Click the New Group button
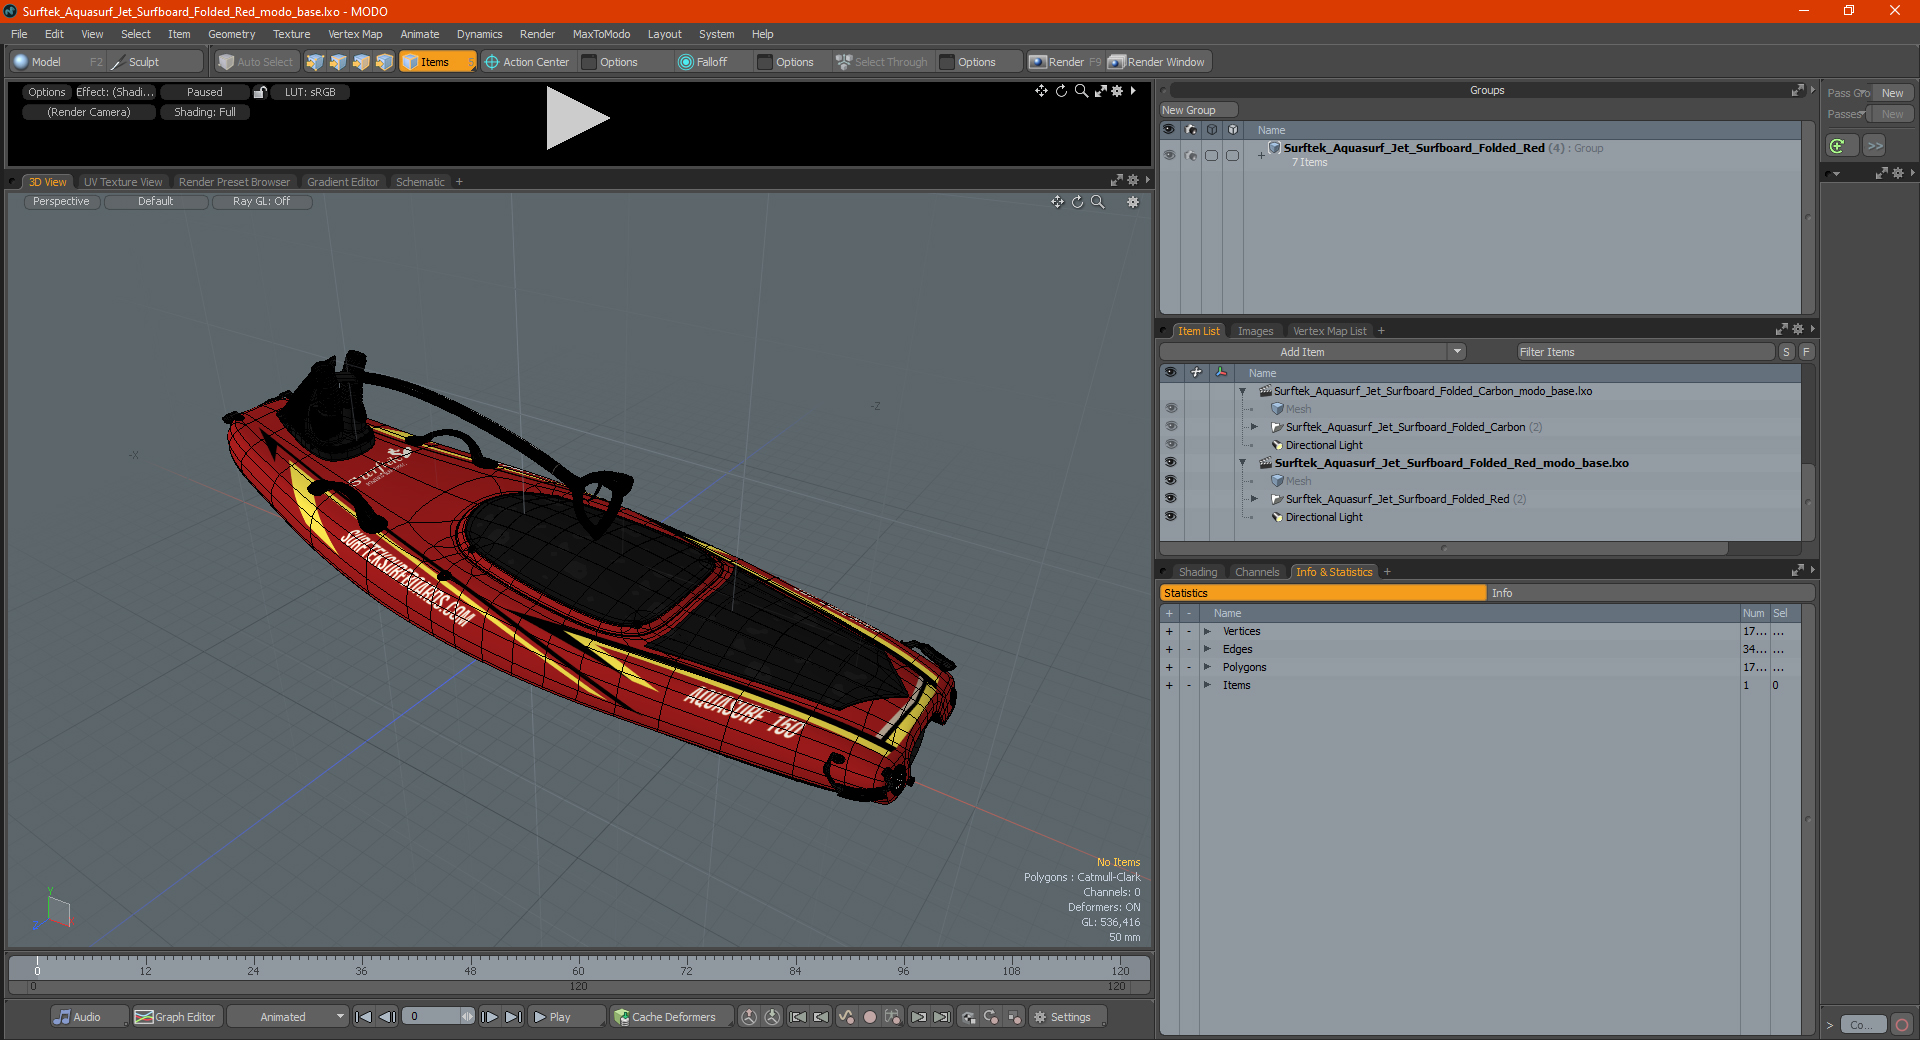 (x=1198, y=110)
